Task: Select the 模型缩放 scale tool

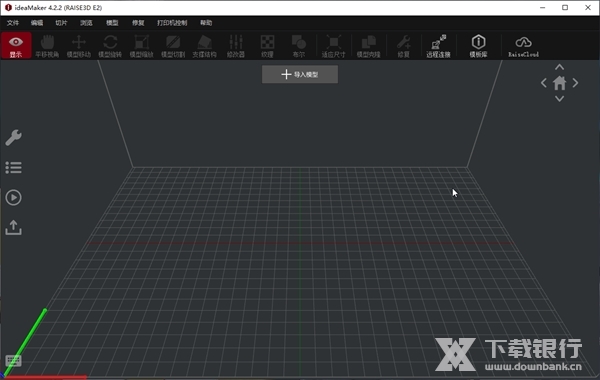Action: pos(142,46)
